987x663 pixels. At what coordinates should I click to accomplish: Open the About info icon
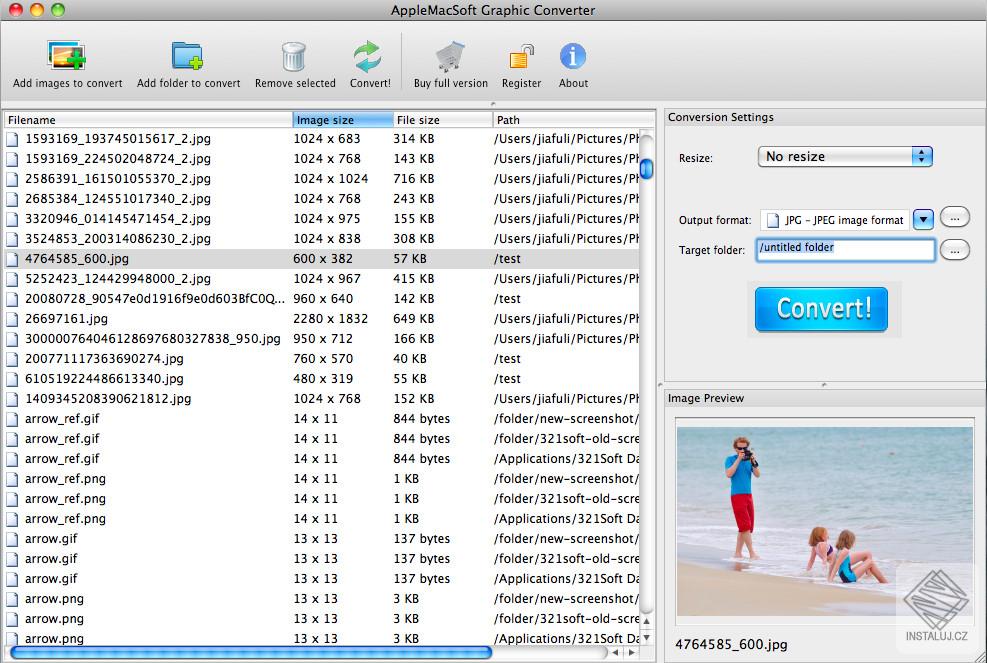(572, 57)
